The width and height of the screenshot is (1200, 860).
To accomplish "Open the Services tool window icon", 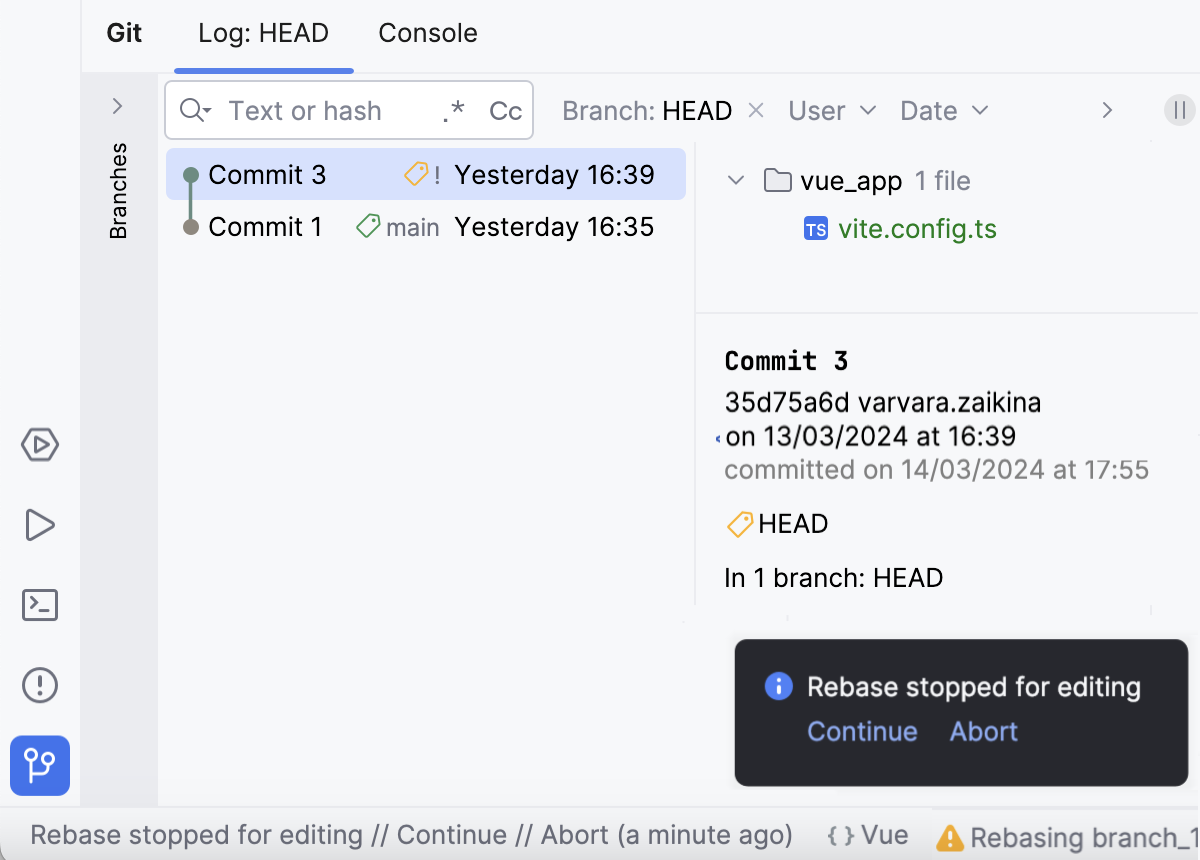I will point(40,445).
